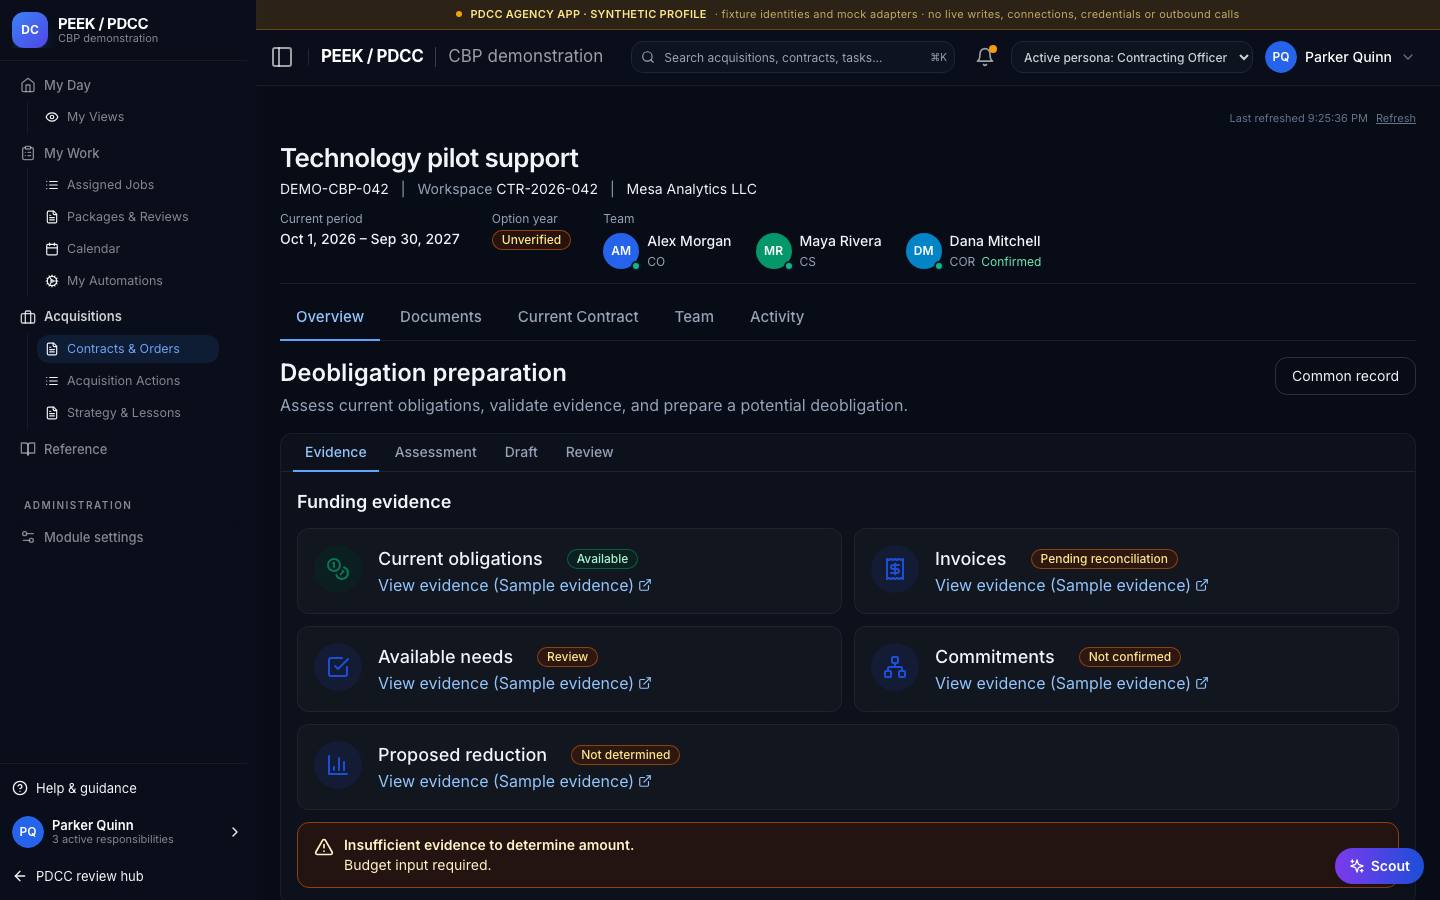Collapse the My Work section
This screenshot has height=900, width=1440.
pos(71,153)
